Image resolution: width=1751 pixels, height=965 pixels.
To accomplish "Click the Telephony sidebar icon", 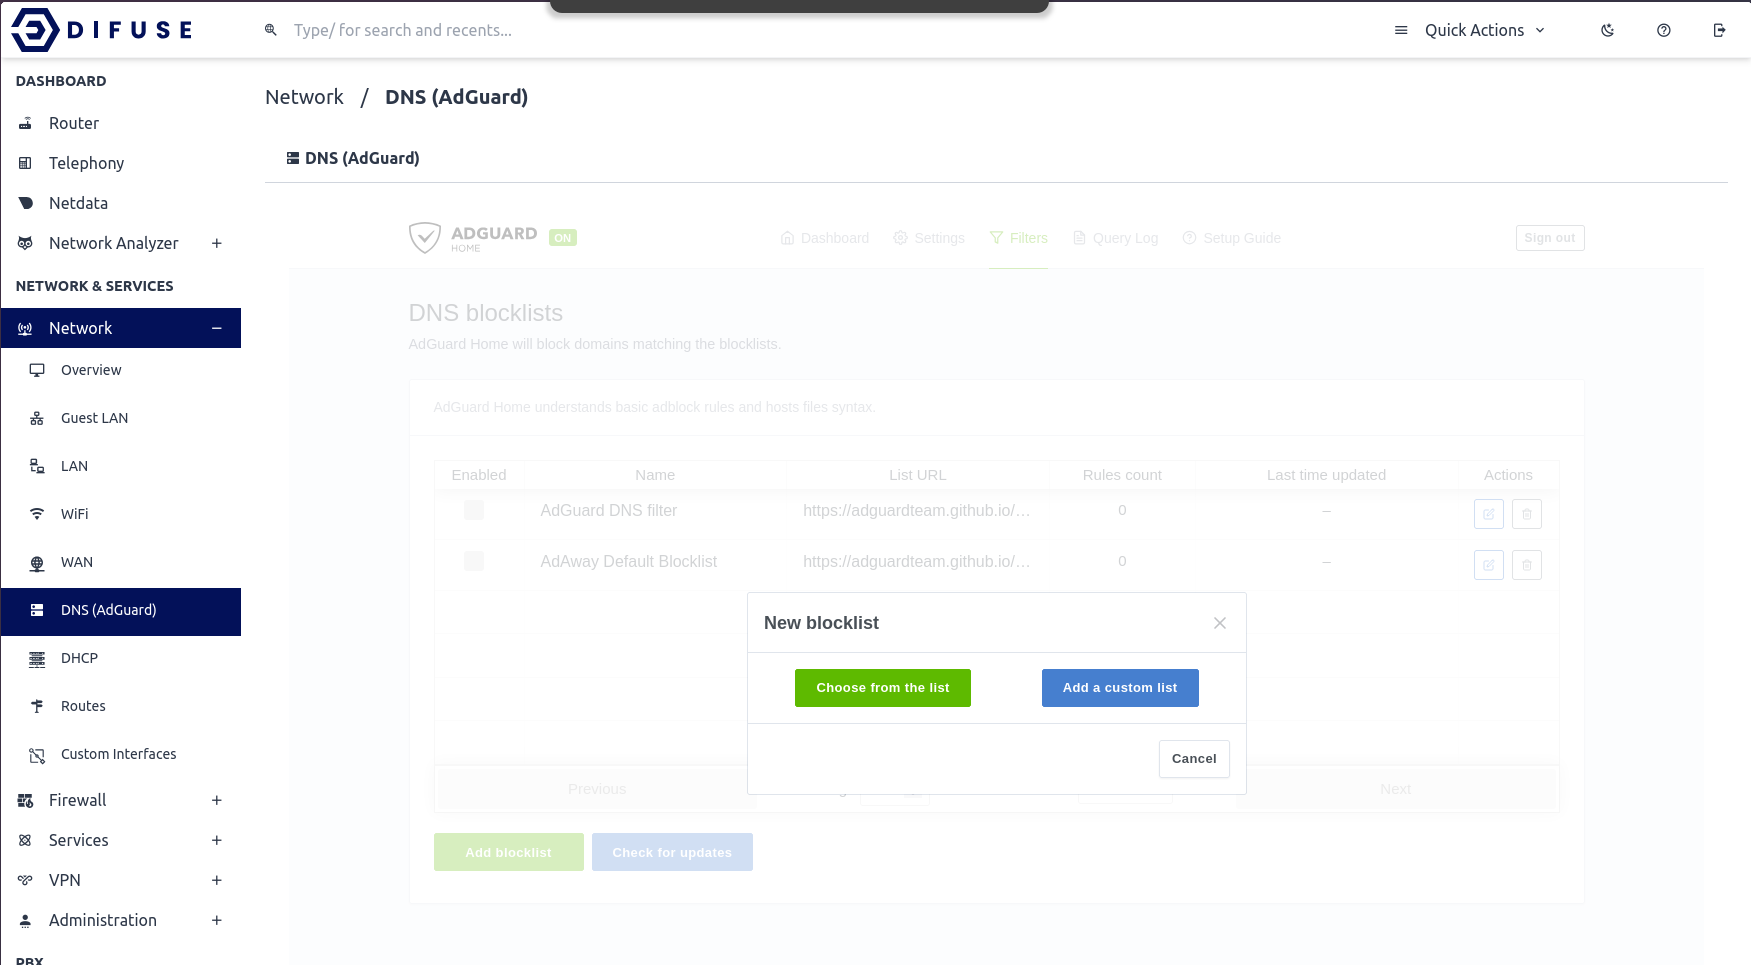I will click(x=26, y=163).
